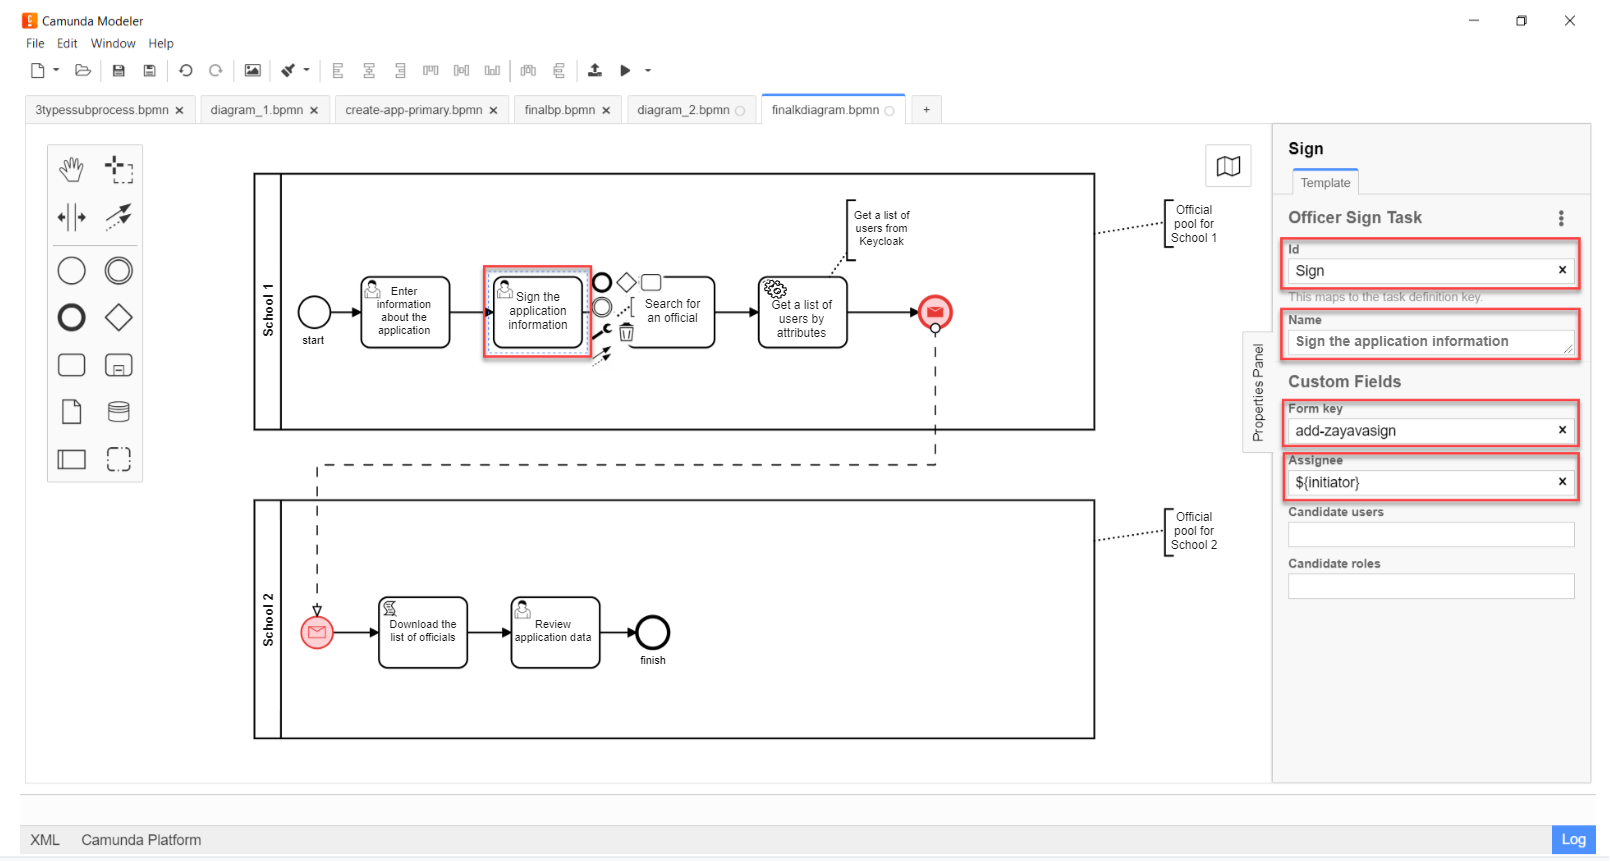1610x862 pixels.
Task: Open the File menu
Action: [x=35, y=44]
